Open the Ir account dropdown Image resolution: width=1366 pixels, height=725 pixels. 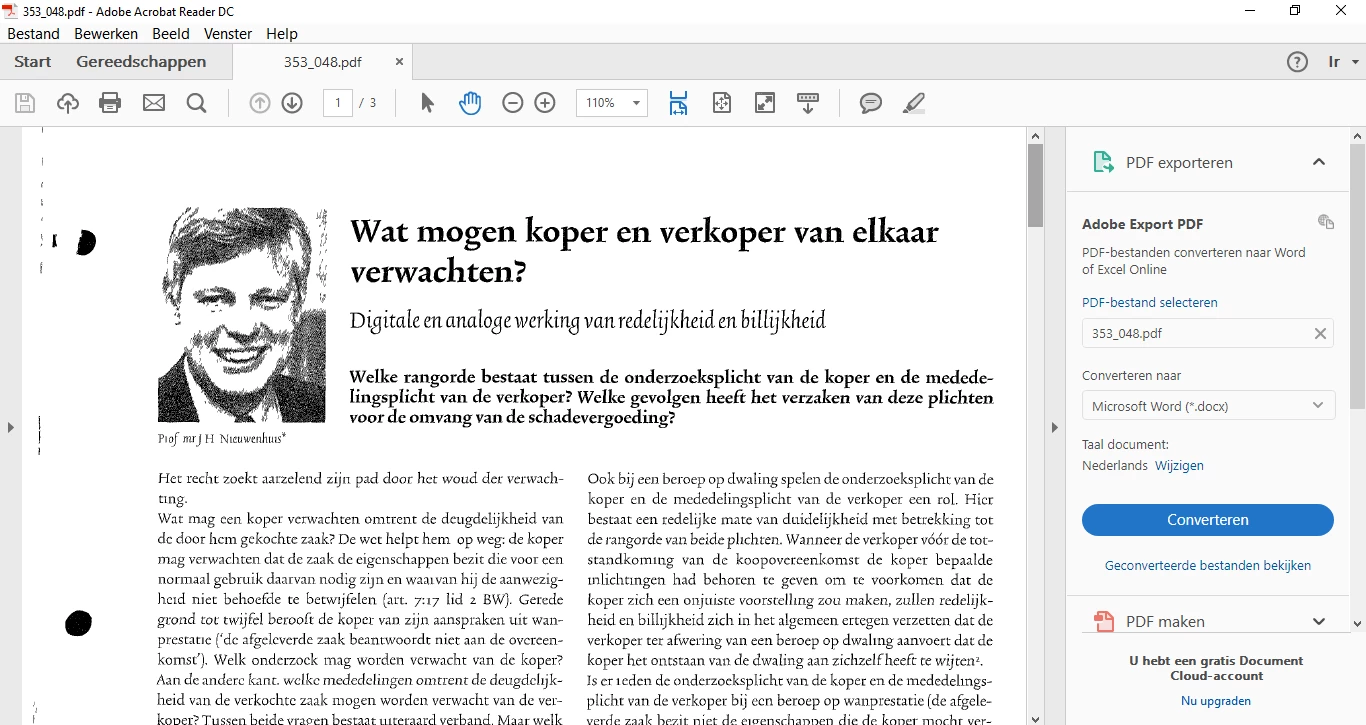[x=1343, y=62]
